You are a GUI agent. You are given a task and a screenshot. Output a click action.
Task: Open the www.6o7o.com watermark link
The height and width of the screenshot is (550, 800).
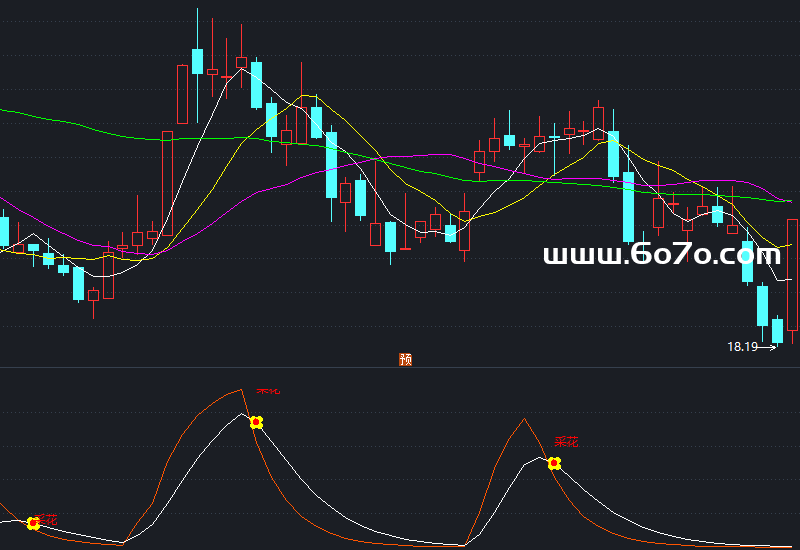click(661, 255)
